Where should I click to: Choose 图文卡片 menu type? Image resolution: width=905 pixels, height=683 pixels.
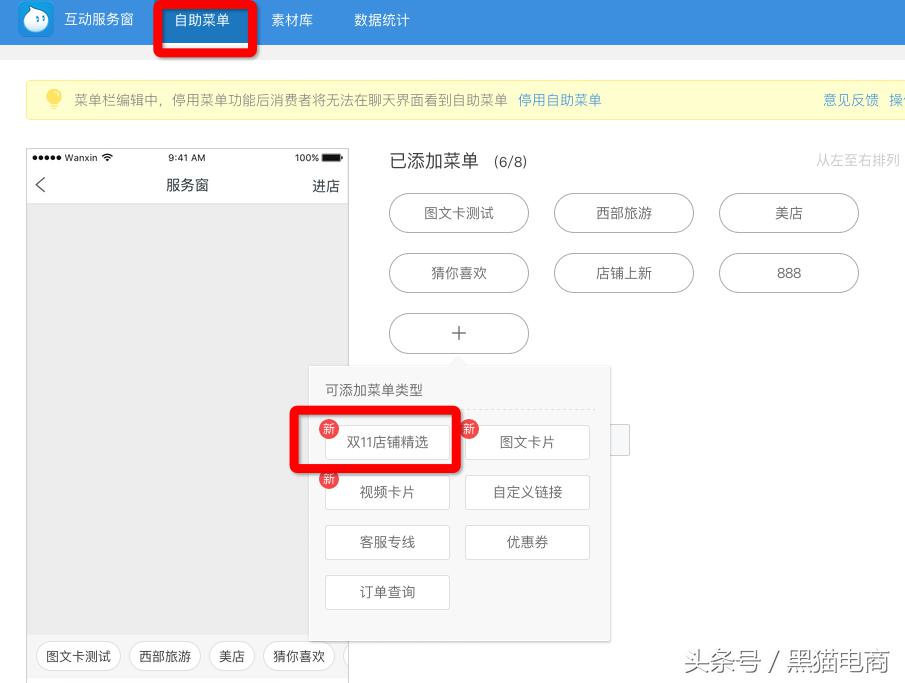(528, 442)
